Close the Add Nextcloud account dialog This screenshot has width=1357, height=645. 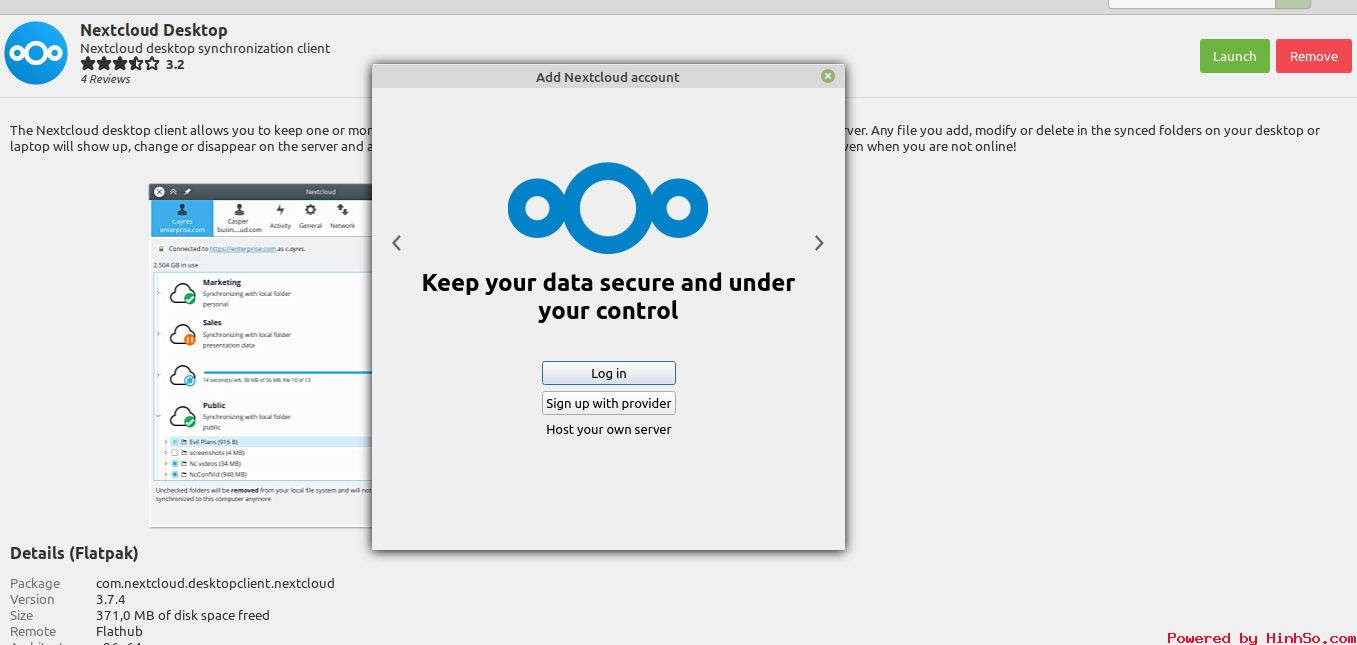tap(828, 76)
